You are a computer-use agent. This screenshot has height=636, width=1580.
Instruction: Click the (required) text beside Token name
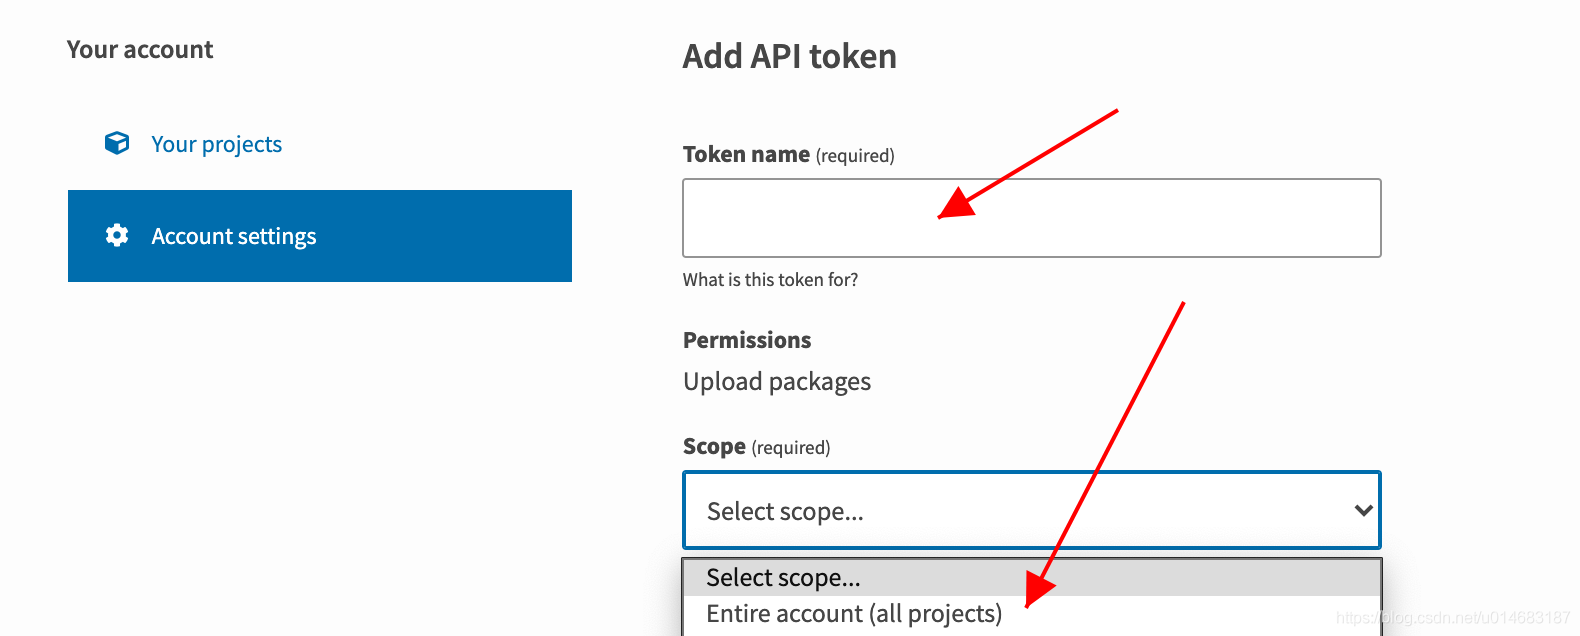click(x=855, y=156)
